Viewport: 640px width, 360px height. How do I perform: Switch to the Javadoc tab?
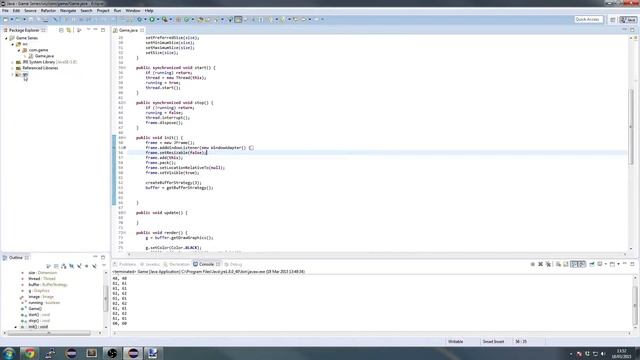(150, 264)
